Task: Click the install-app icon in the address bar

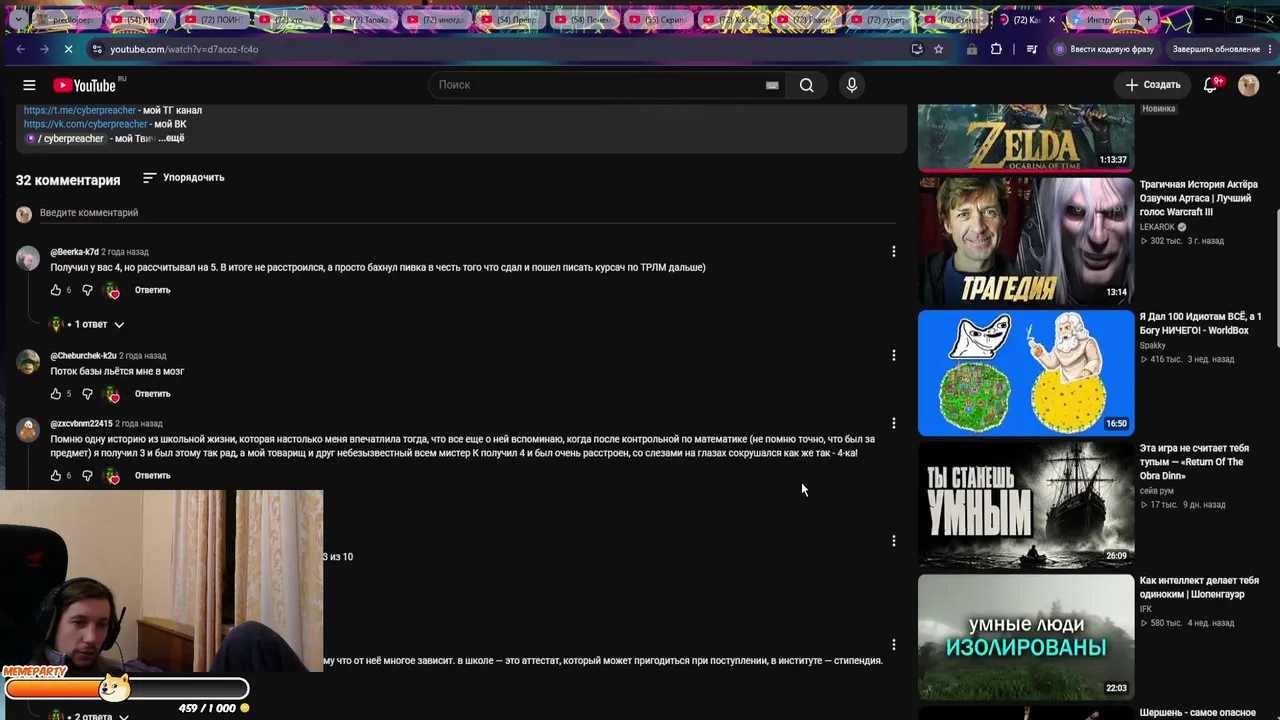Action: pos(917,49)
